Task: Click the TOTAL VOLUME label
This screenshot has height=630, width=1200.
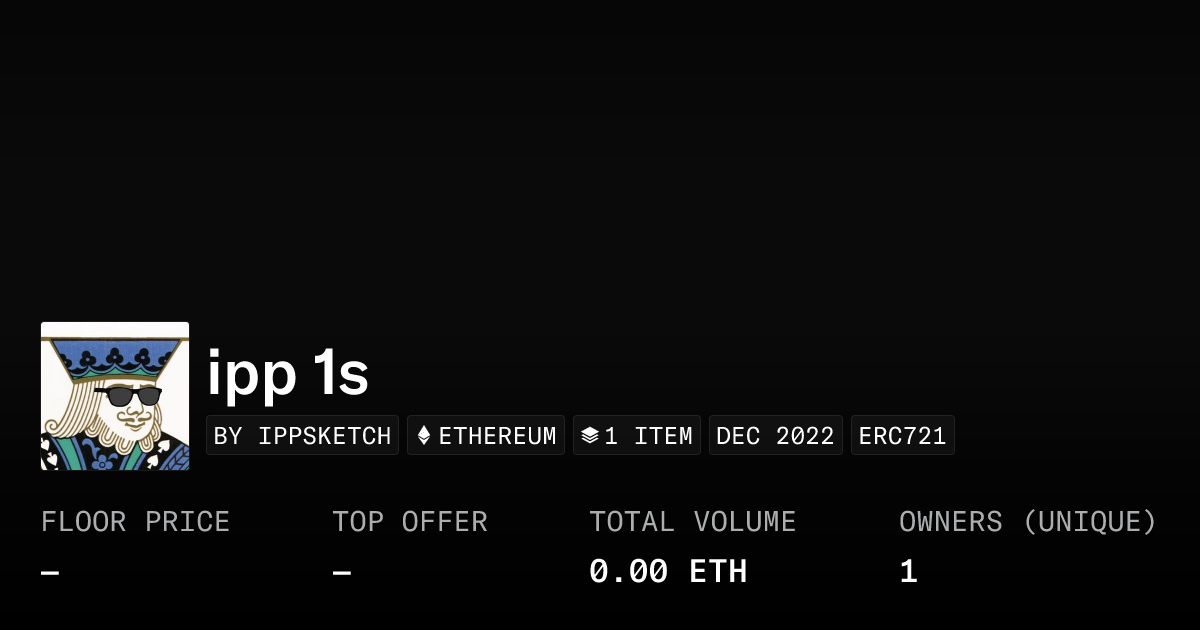Action: [692, 522]
